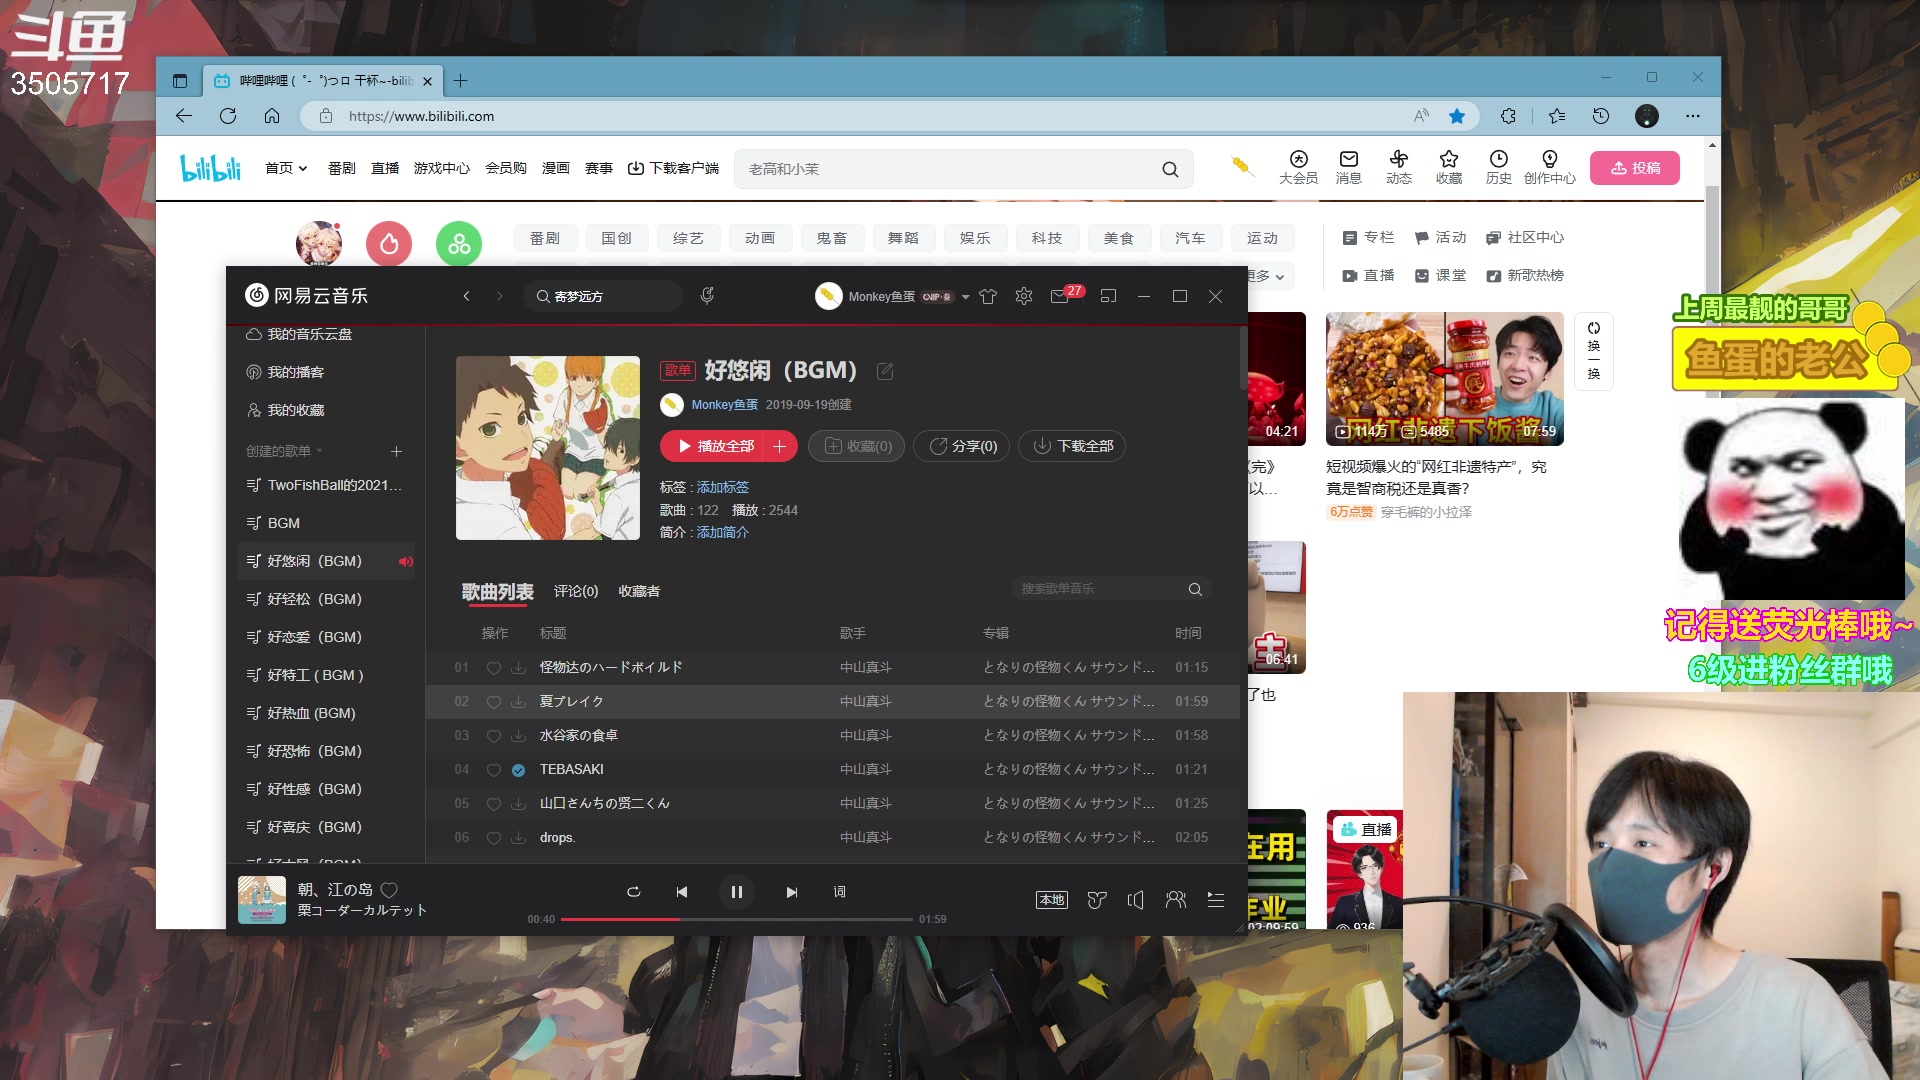Toggle the loop playback mode icon

pyautogui.click(x=633, y=891)
